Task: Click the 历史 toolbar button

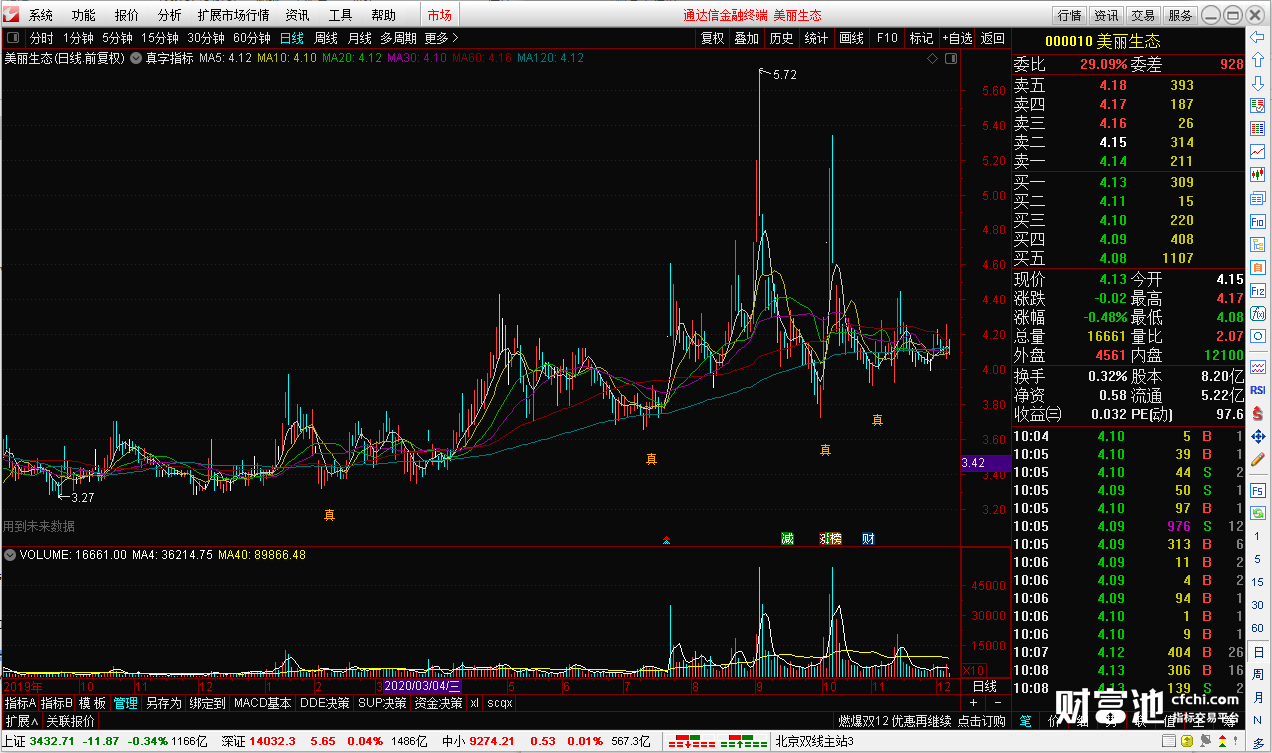Action: click(x=781, y=38)
